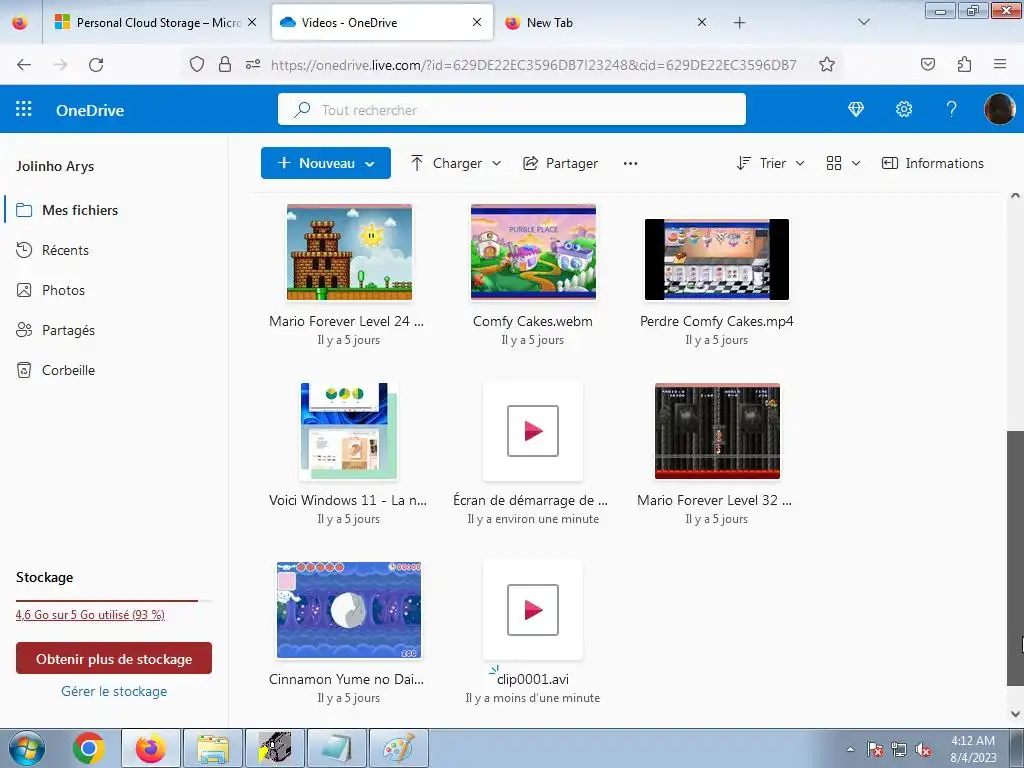Select the Cinnamon Yume no Dai thumbnail

pos(349,610)
